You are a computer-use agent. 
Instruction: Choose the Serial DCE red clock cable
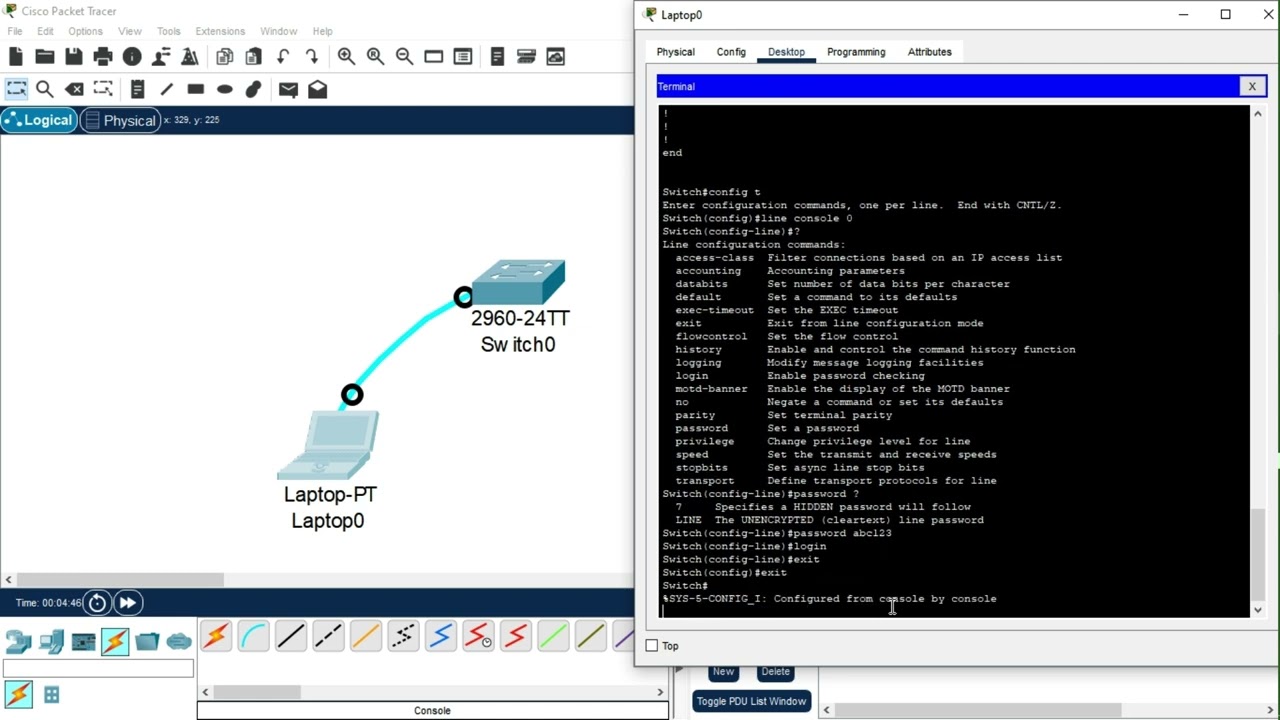coord(478,636)
